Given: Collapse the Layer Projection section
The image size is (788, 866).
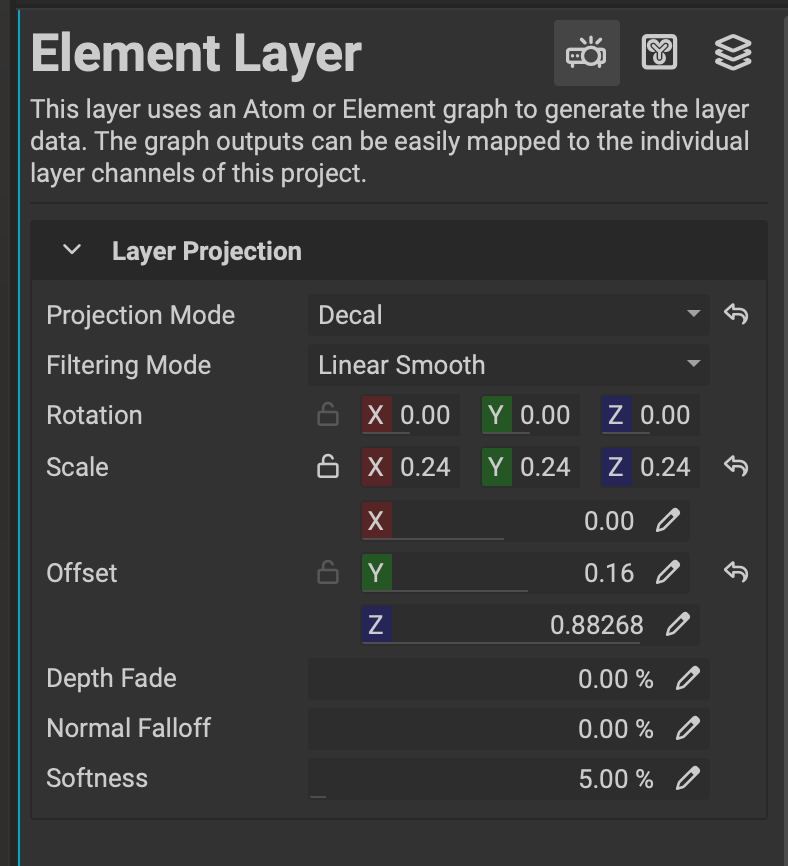Looking at the screenshot, I should (x=72, y=250).
